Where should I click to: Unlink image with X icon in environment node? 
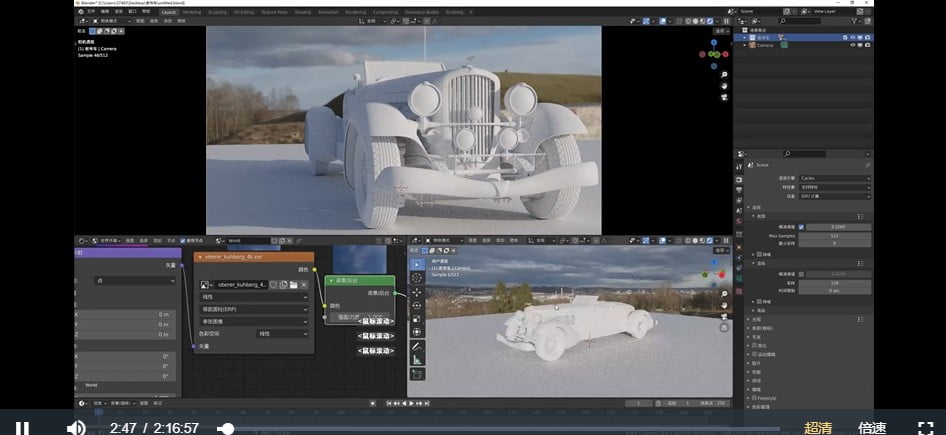pyautogui.click(x=304, y=285)
